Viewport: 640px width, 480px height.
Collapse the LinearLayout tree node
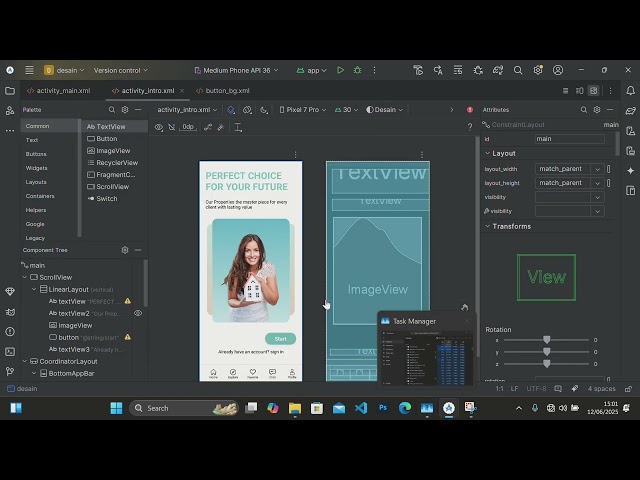click(x=33, y=289)
